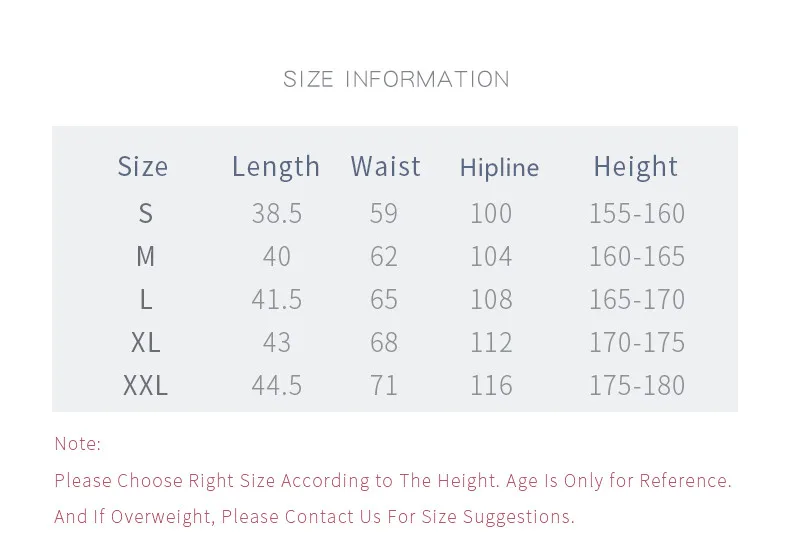The height and width of the screenshot is (555, 790).
Task: Select the S size row label
Action: (146, 213)
